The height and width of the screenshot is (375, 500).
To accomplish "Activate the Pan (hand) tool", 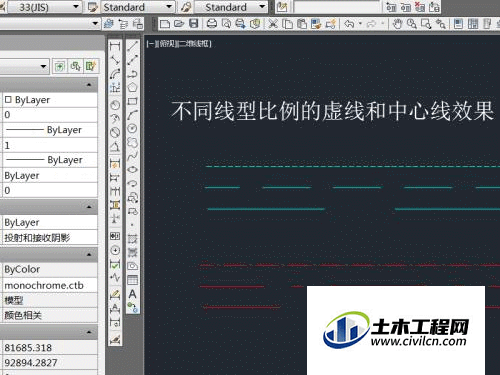I will click(397, 24).
